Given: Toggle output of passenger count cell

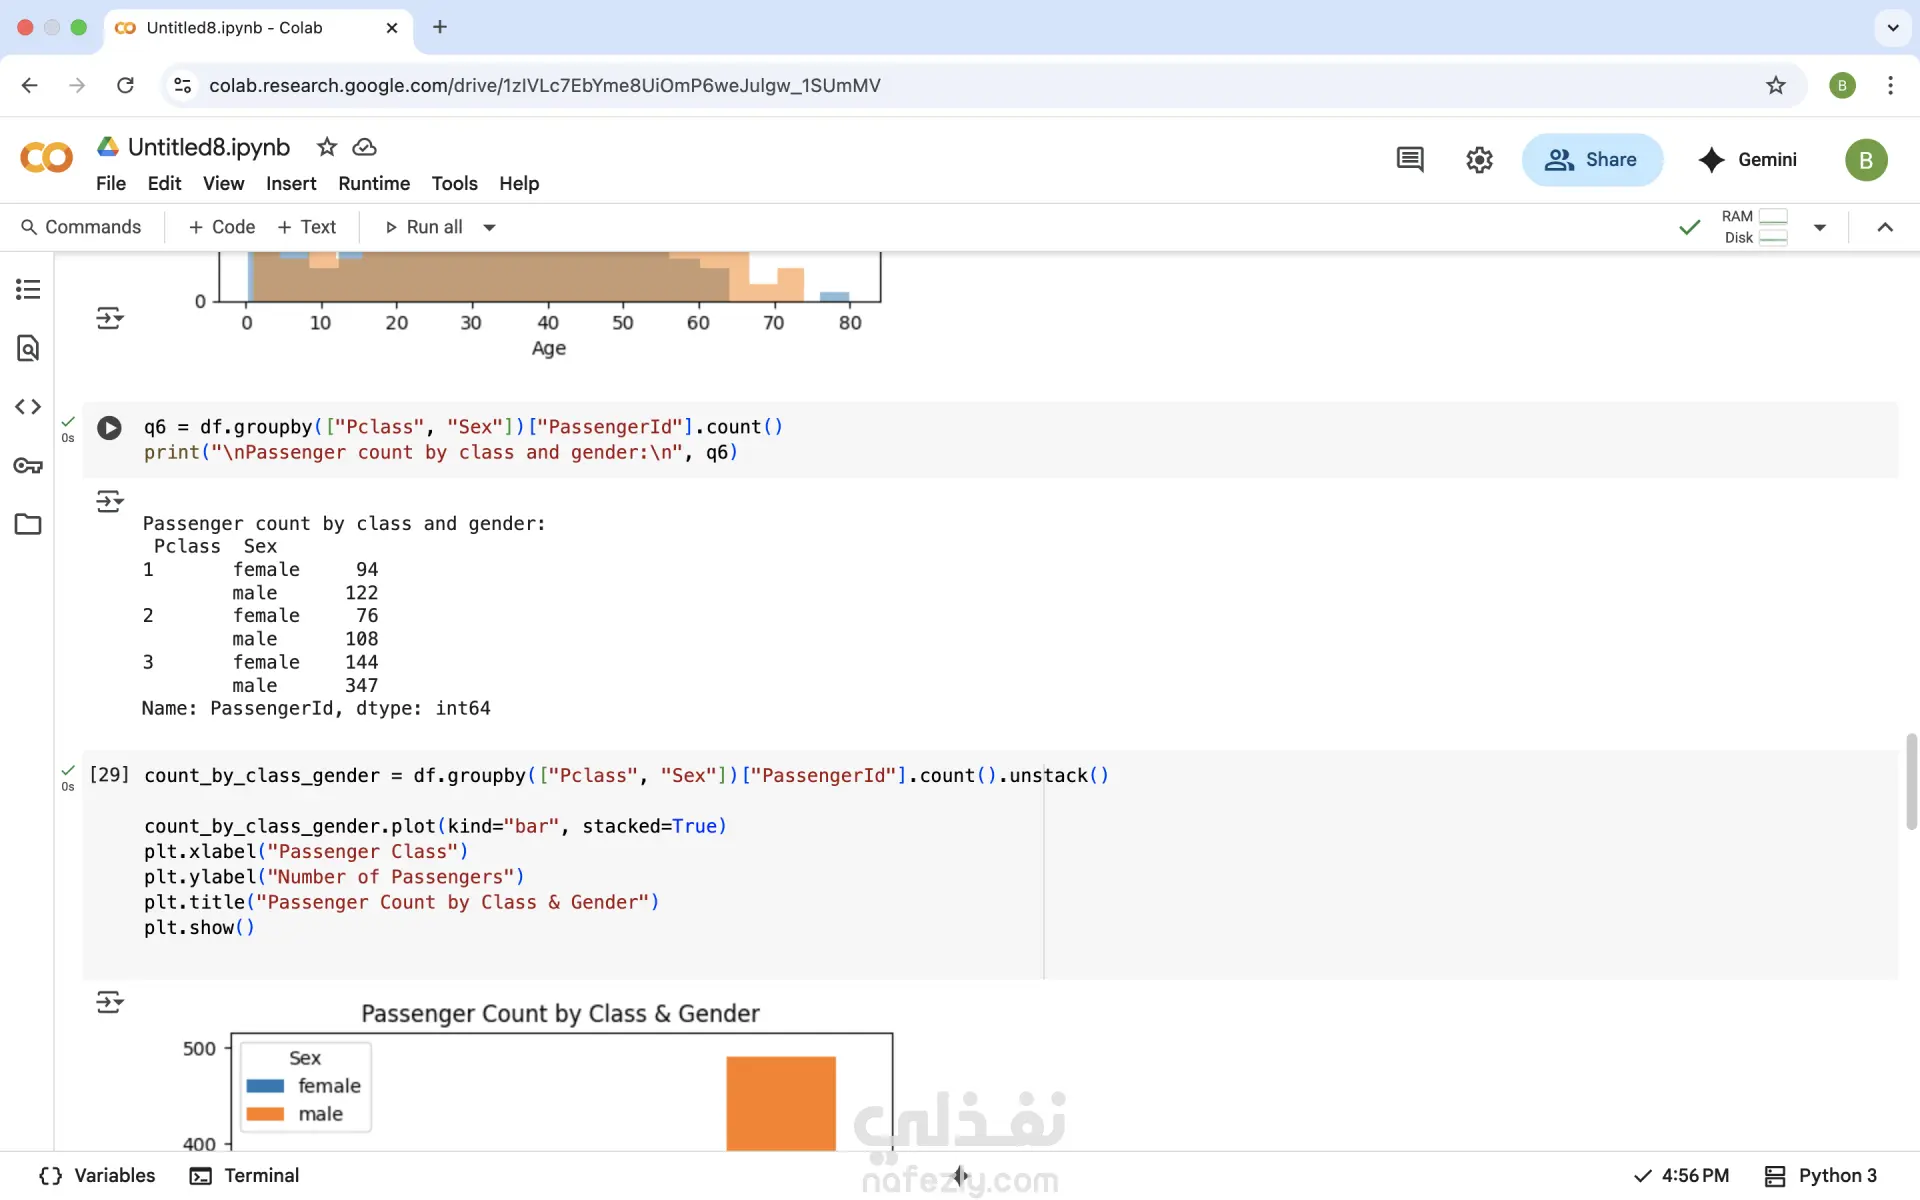Looking at the screenshot, I should pyautogui.click(x=109, y=501).
